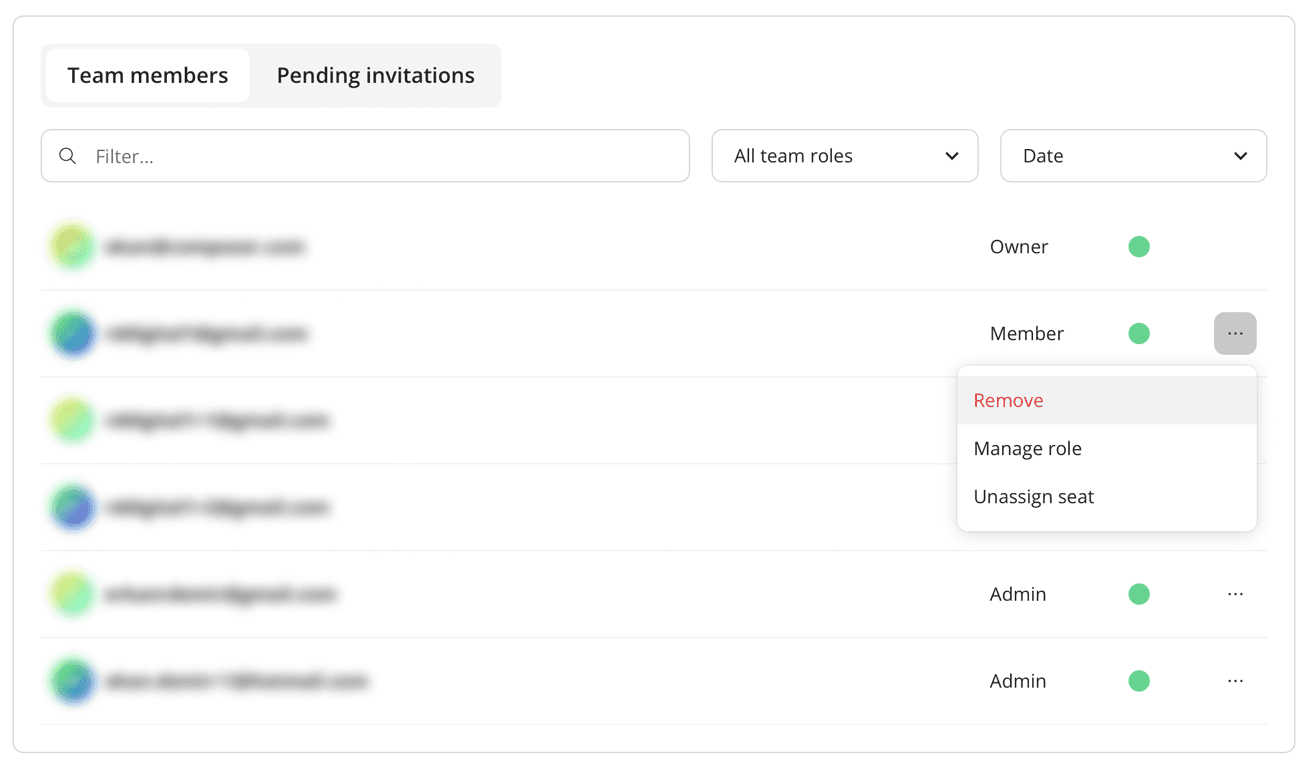Click the avatar of the upper Admin row
Viewport: 1310px width, 767px height.
tap(73, 594)
